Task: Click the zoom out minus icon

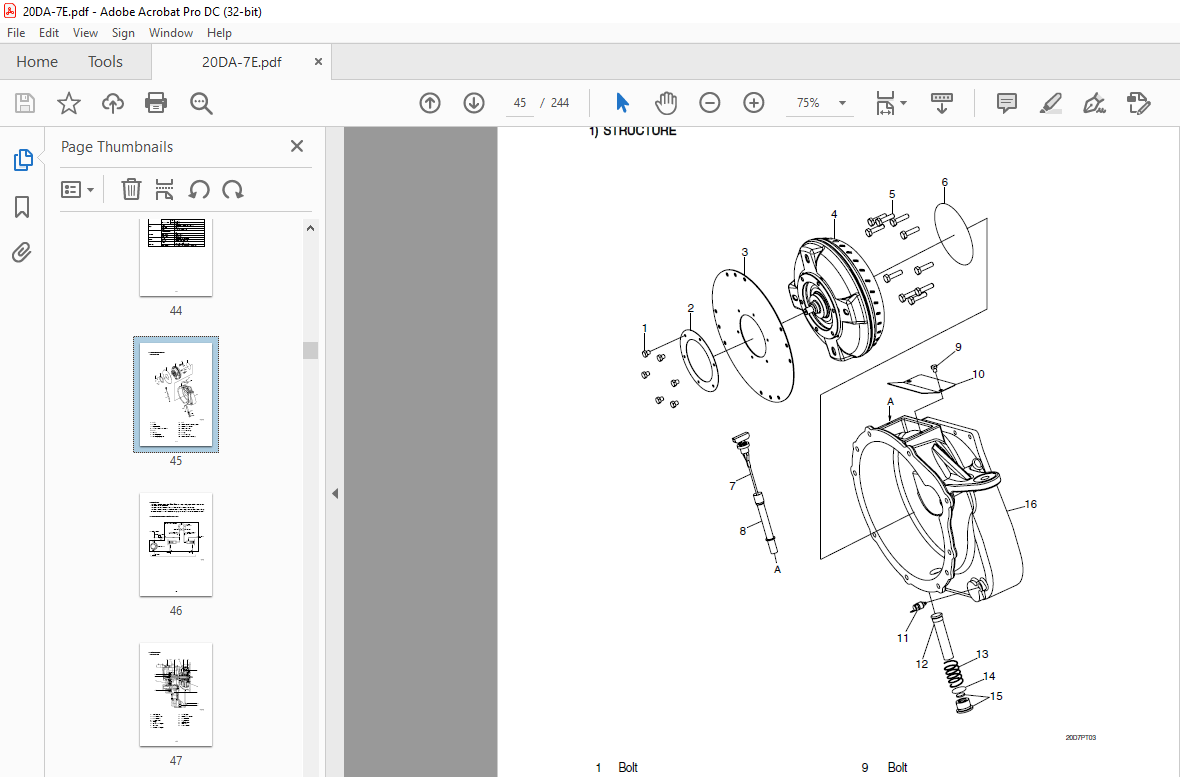Action: click(x=710, y=103)
